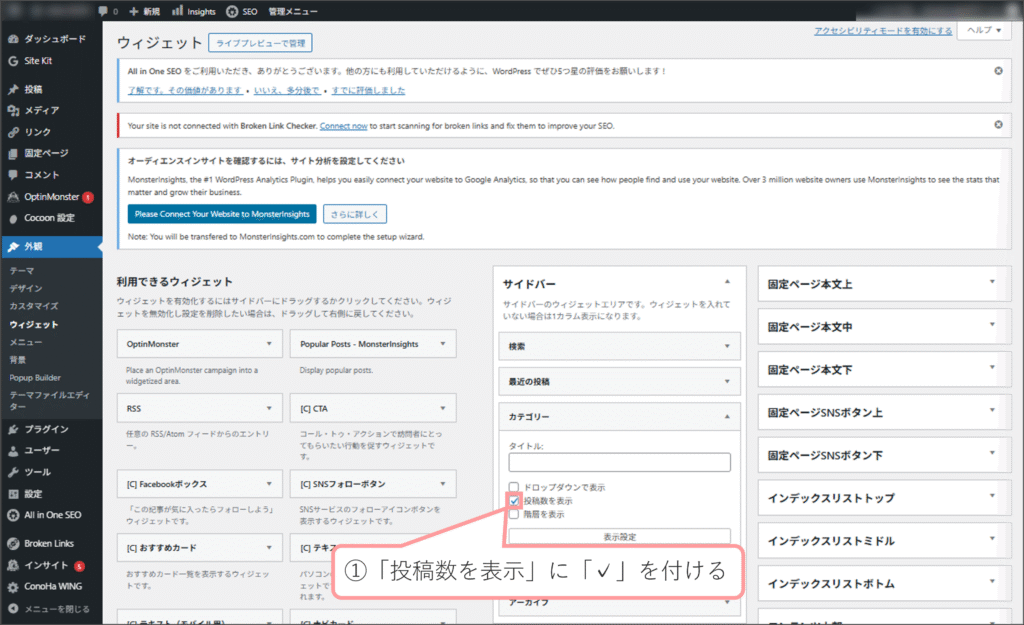Image resolution: width=1024 pixels, height=625 pixels.
Task: Open the ヘルプ dropdown tab
Action: point(983,31)
